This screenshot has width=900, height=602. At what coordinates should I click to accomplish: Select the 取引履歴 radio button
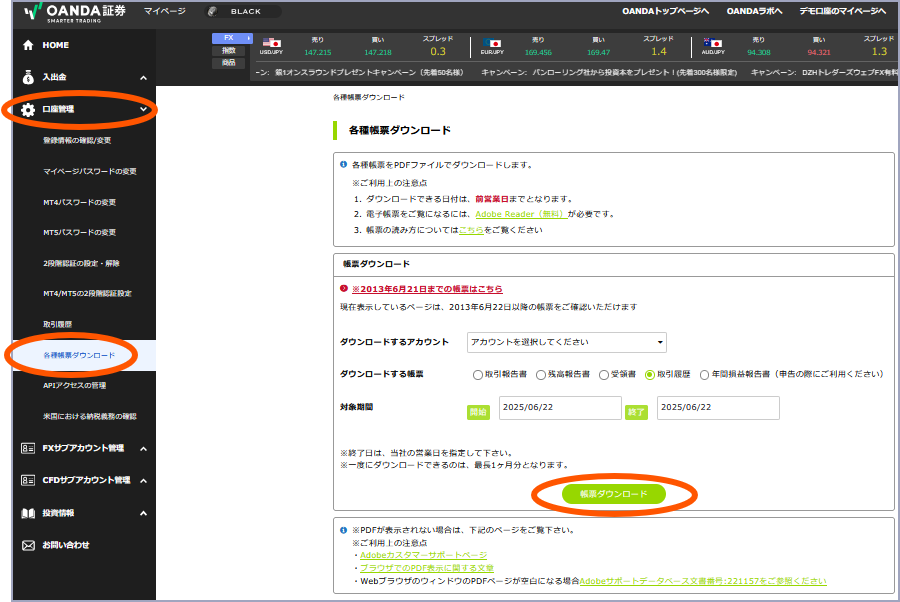650,375
